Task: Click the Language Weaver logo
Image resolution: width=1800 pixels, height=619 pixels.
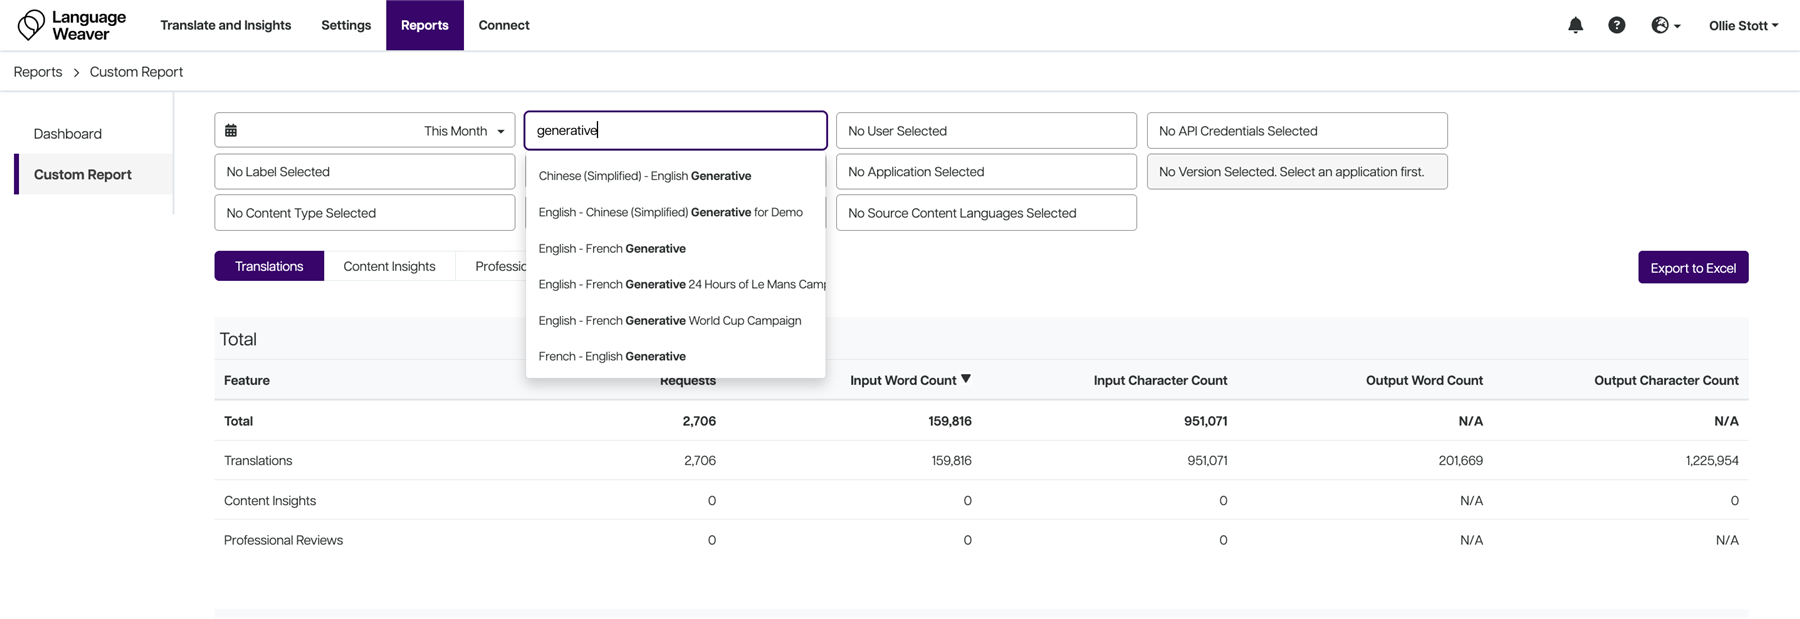Action: [x=72, y=25]
